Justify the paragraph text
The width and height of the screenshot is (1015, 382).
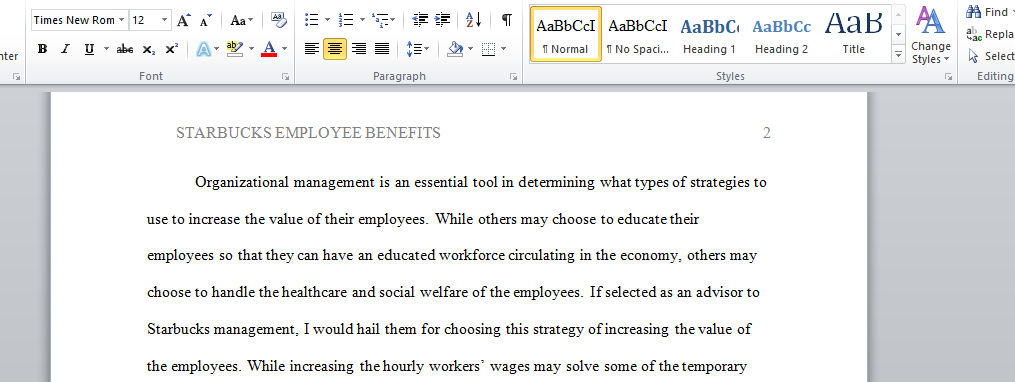[x=382, y=49]
